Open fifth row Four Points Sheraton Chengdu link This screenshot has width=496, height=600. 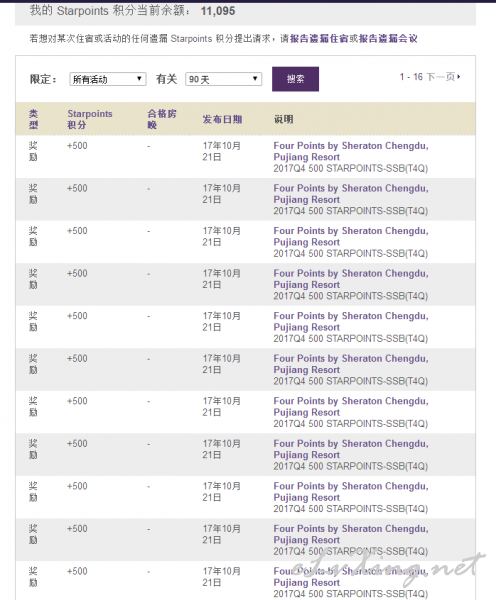point(351,321)
